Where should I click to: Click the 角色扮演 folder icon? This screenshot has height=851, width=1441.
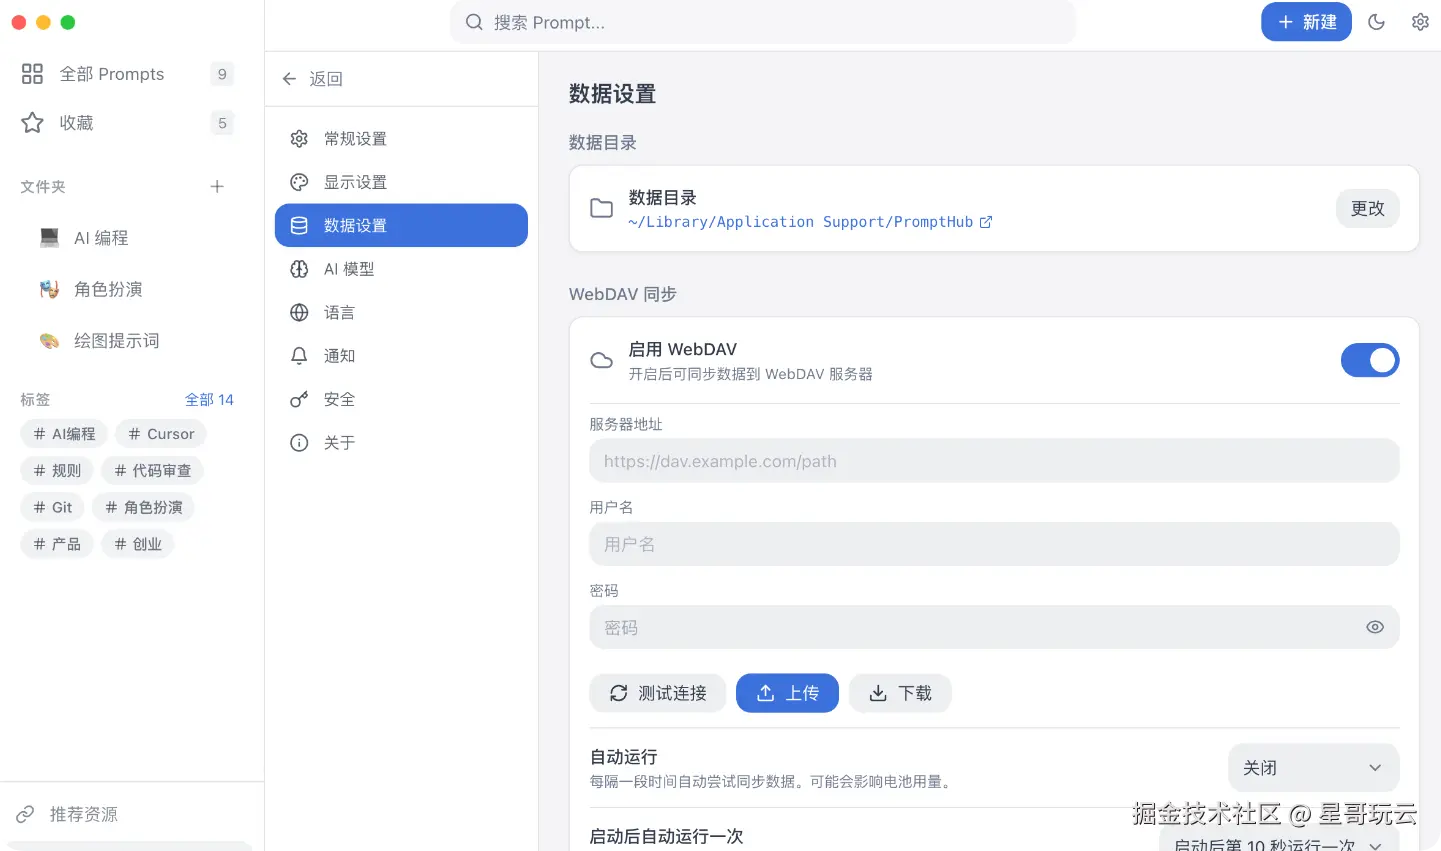click(x=49, y=289)
